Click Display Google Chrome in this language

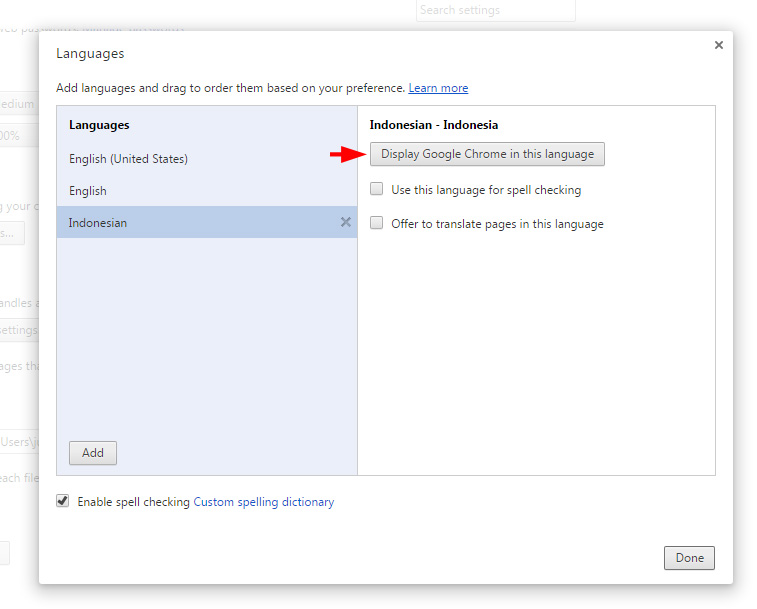(487, 154)
